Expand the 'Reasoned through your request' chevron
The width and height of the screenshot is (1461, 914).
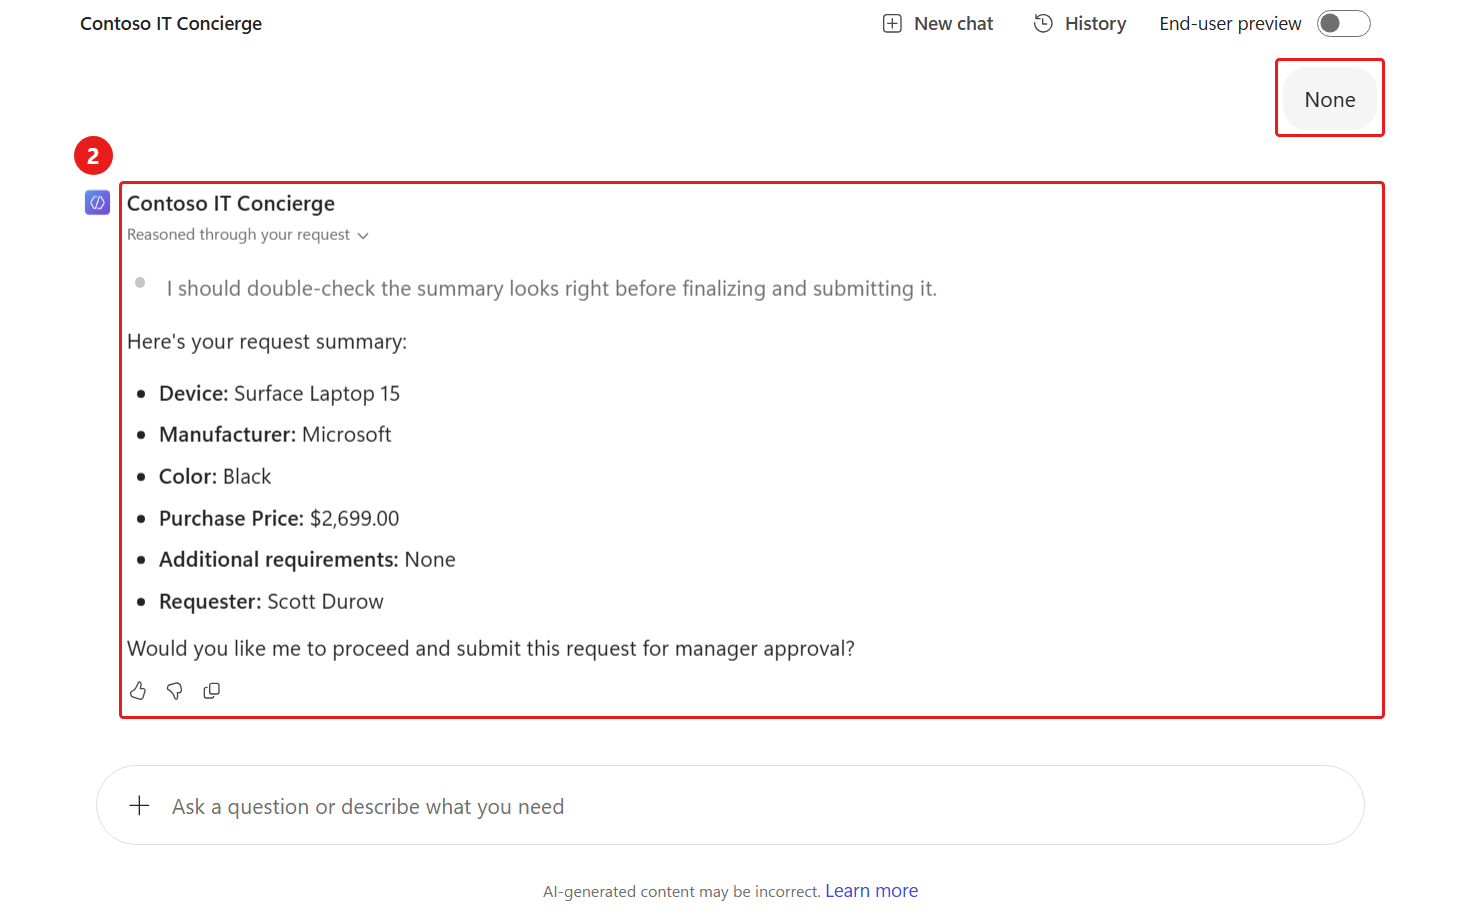tap(363, 236)
